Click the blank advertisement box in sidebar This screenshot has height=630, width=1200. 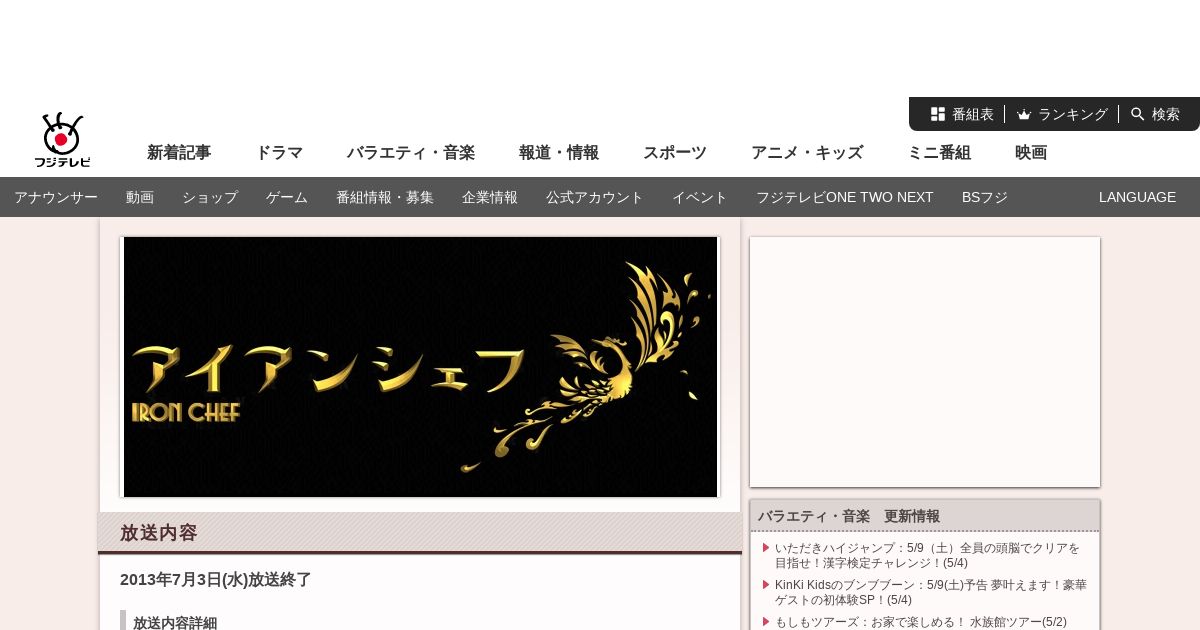point(925,362)
